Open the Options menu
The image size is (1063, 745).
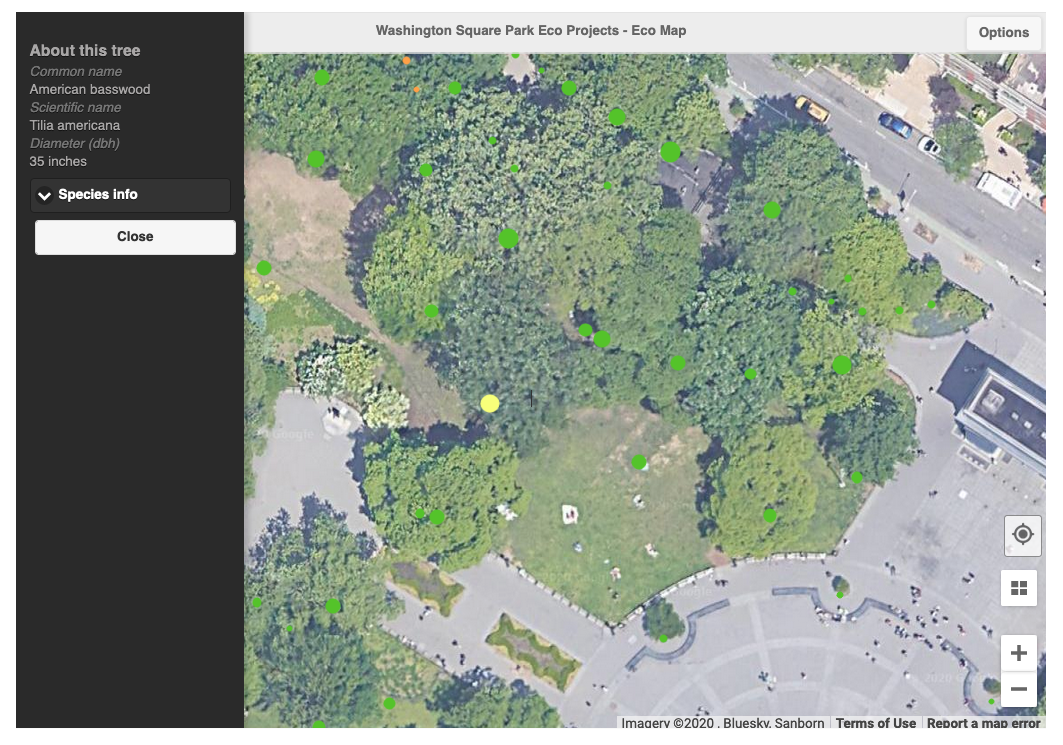pos(1003,33)
